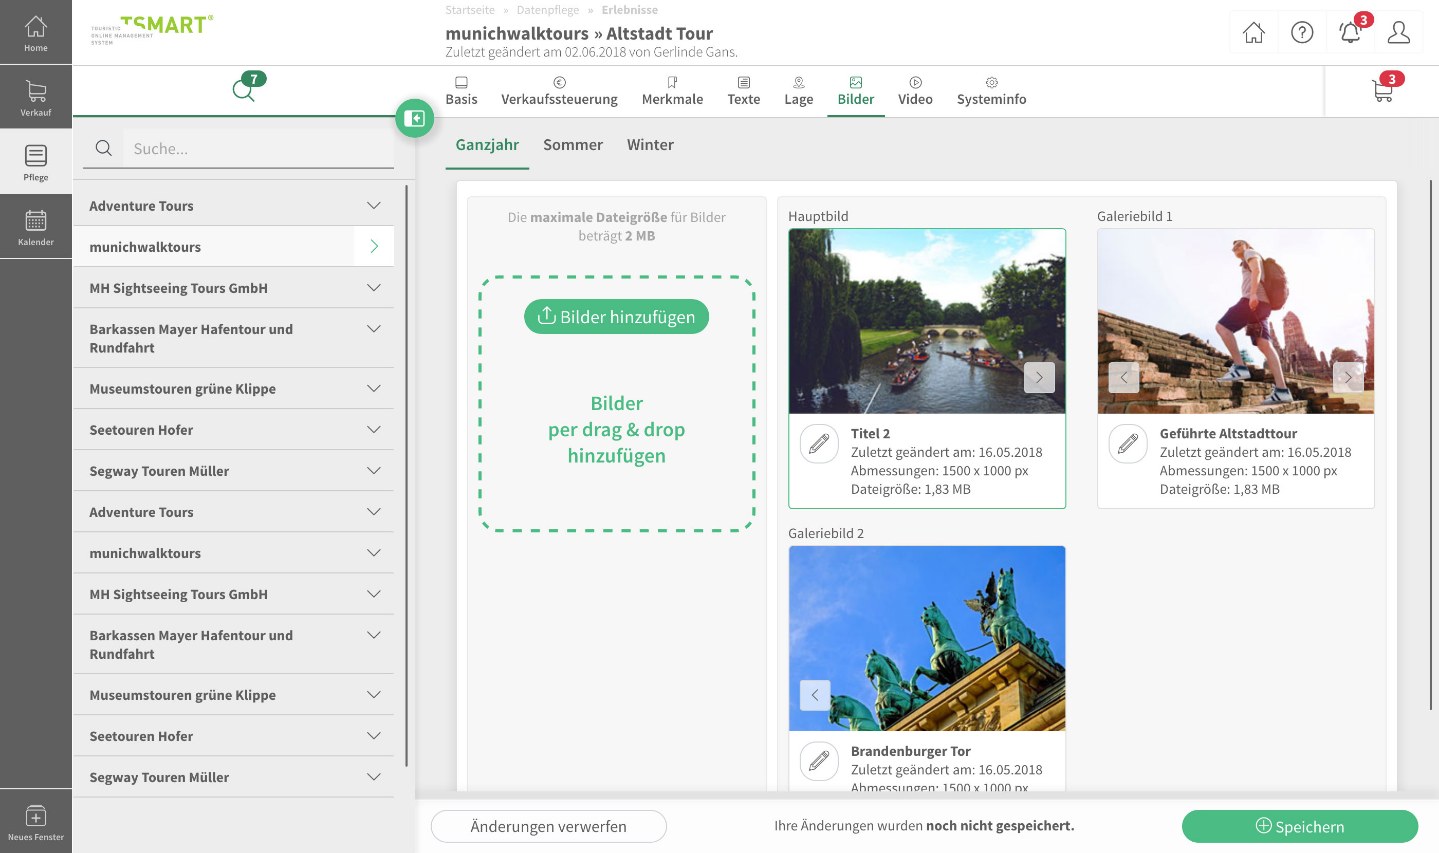1439x853 pixels.
Task: Open user profile icon
Action: [x=1399, y=33]
